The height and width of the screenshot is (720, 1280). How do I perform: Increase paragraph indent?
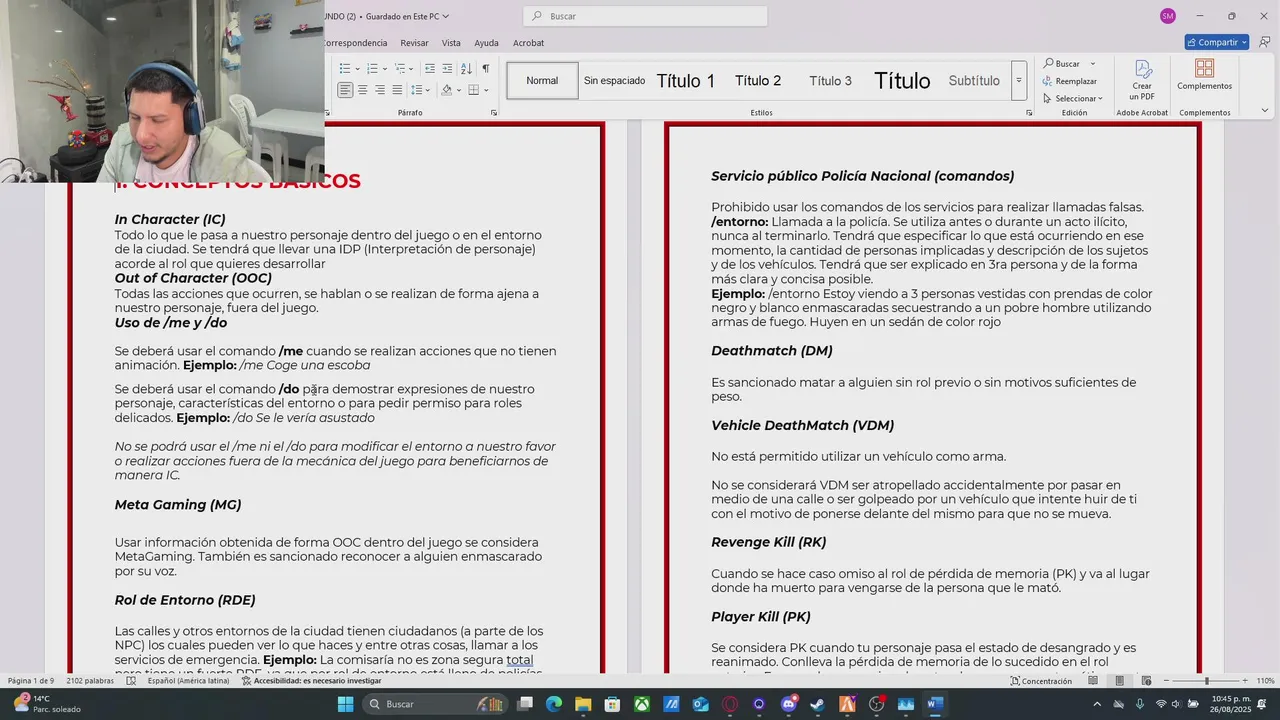point(447,68)
